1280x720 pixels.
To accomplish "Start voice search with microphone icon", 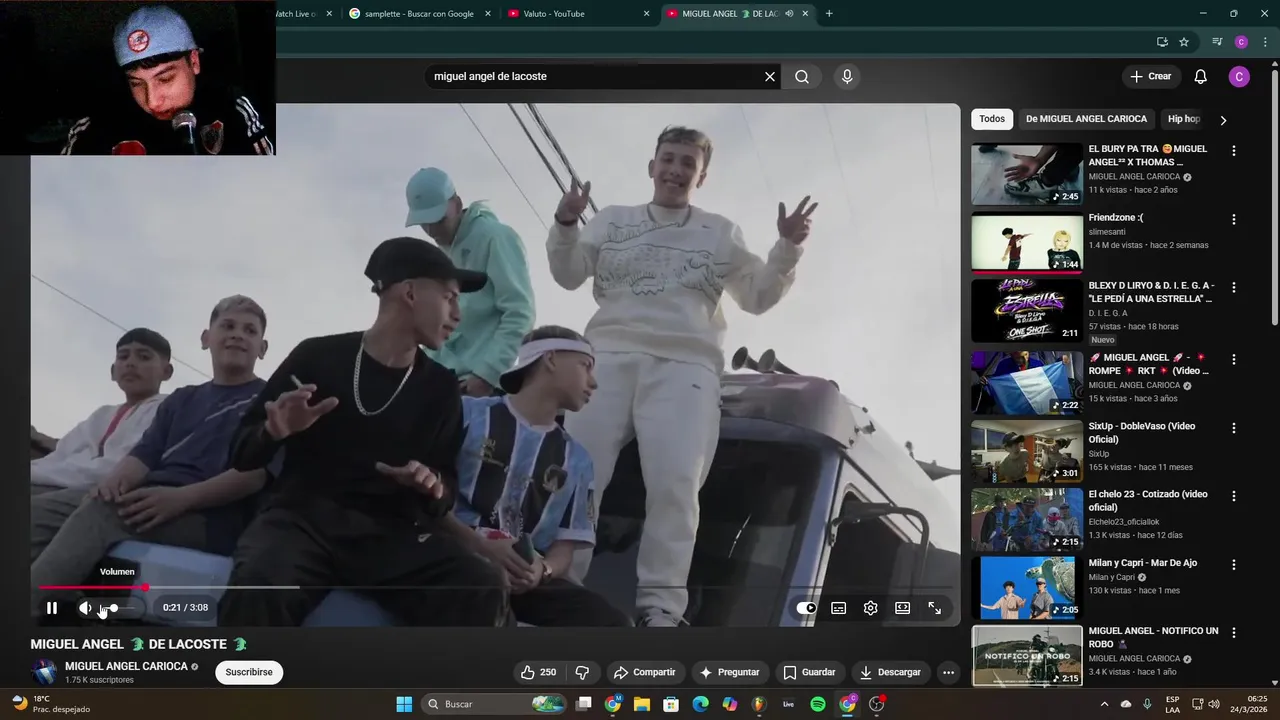I will click(x=847, y=77).
